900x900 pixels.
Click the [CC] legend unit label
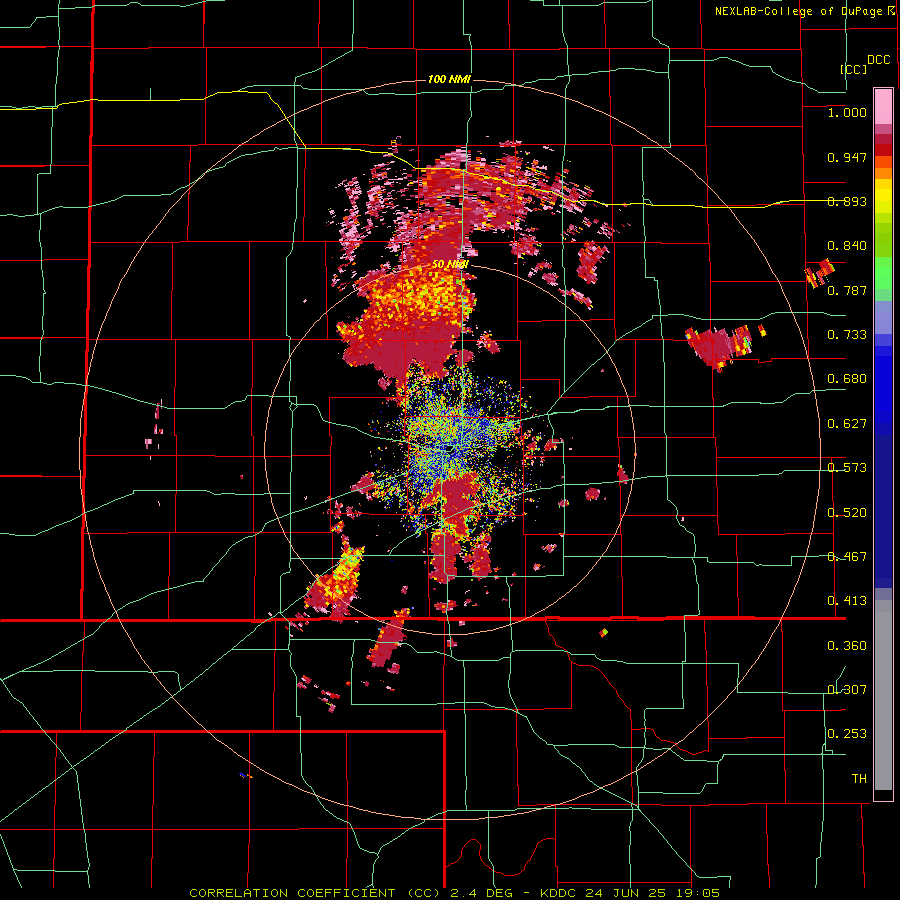pos(853,69)
